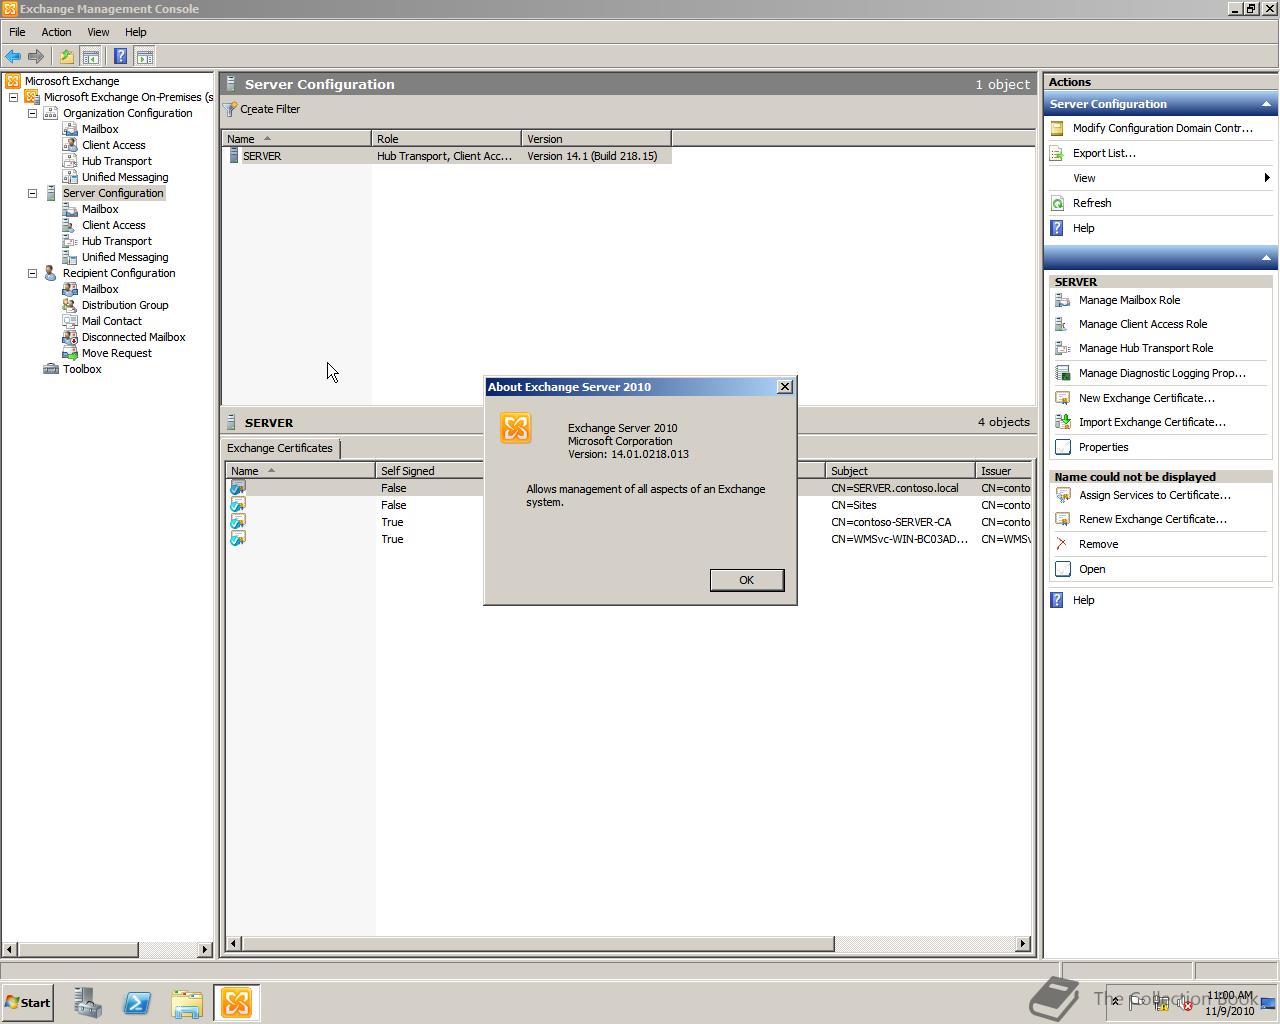
Task: Select the SERVER row in server list
Action: [x=448, y=156]
